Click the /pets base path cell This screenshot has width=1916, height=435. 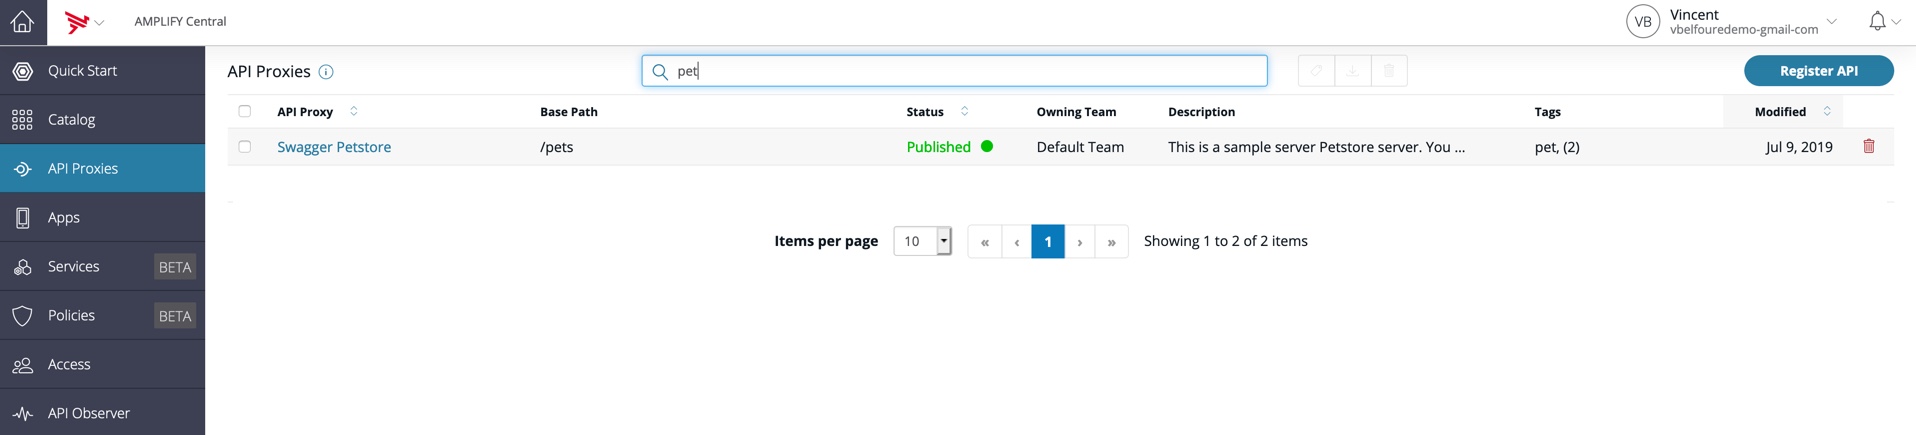click(557, 147)
